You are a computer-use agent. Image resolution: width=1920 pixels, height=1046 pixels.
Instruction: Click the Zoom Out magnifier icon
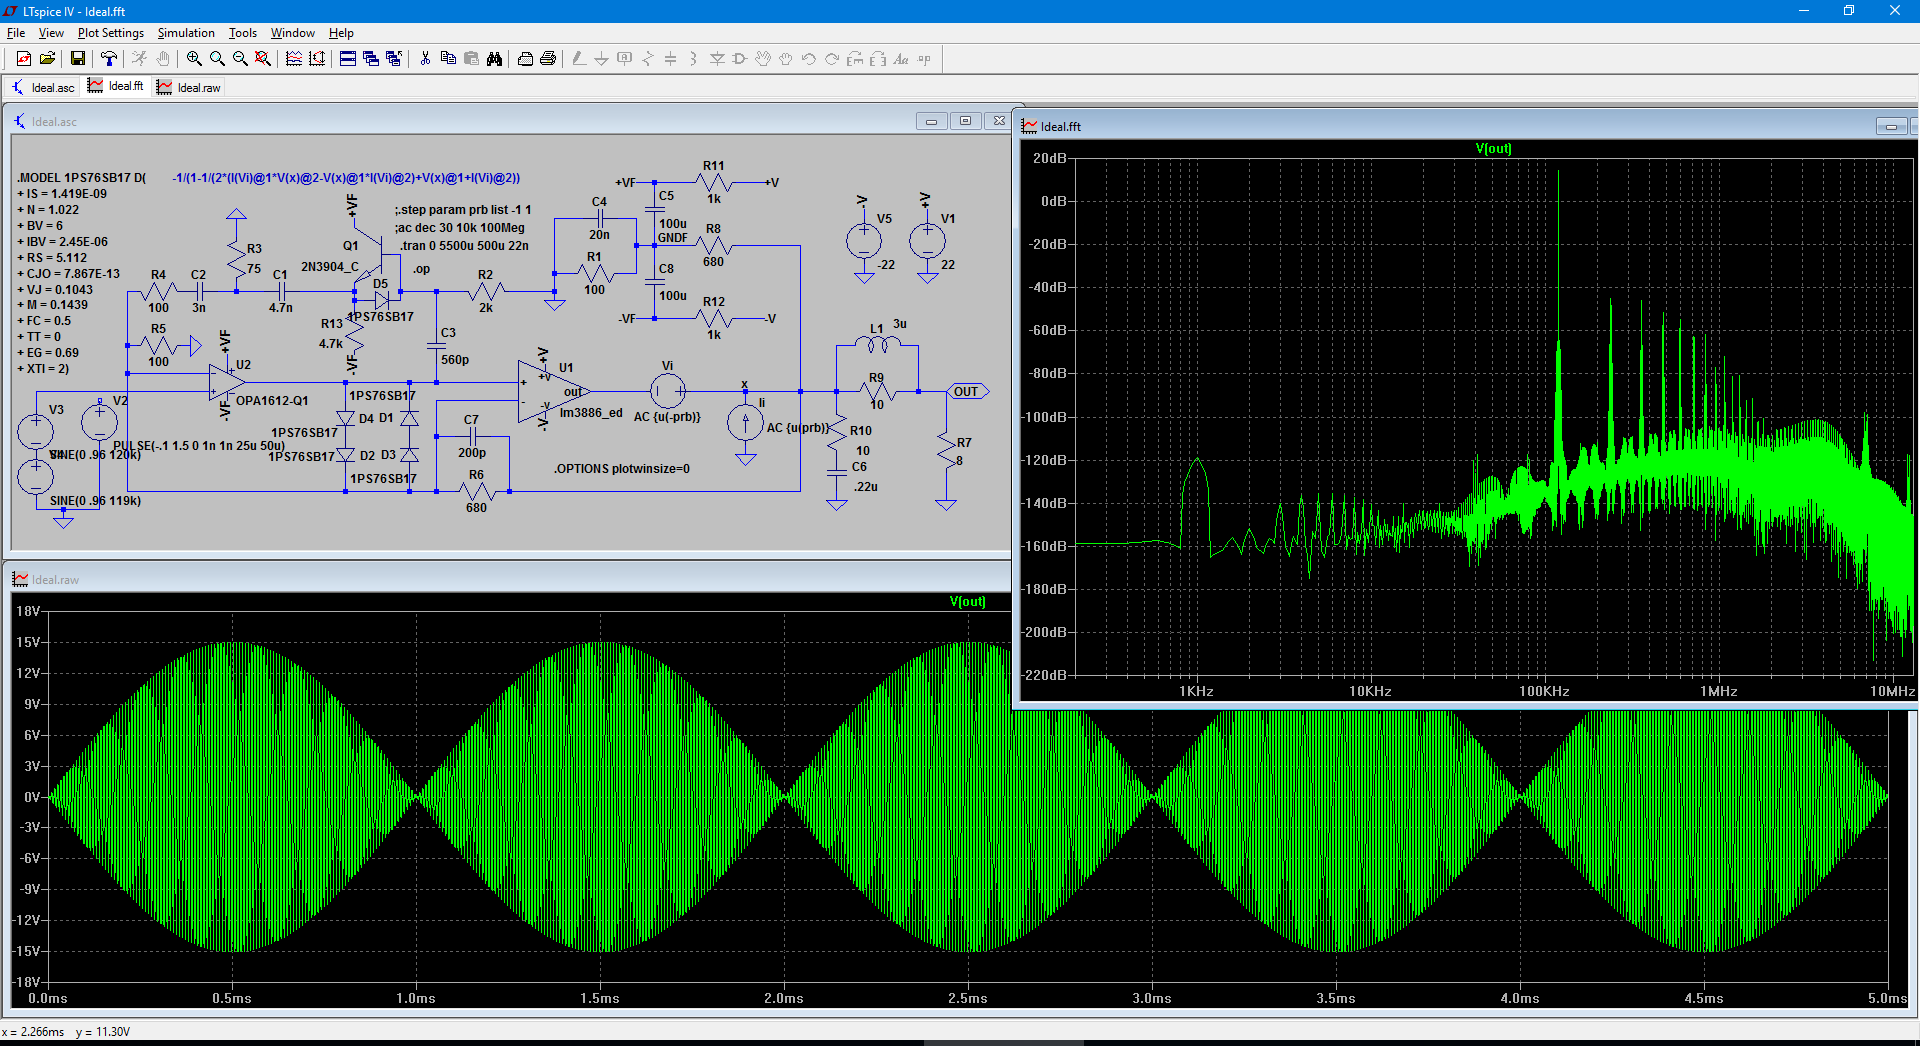pos(240,59)
